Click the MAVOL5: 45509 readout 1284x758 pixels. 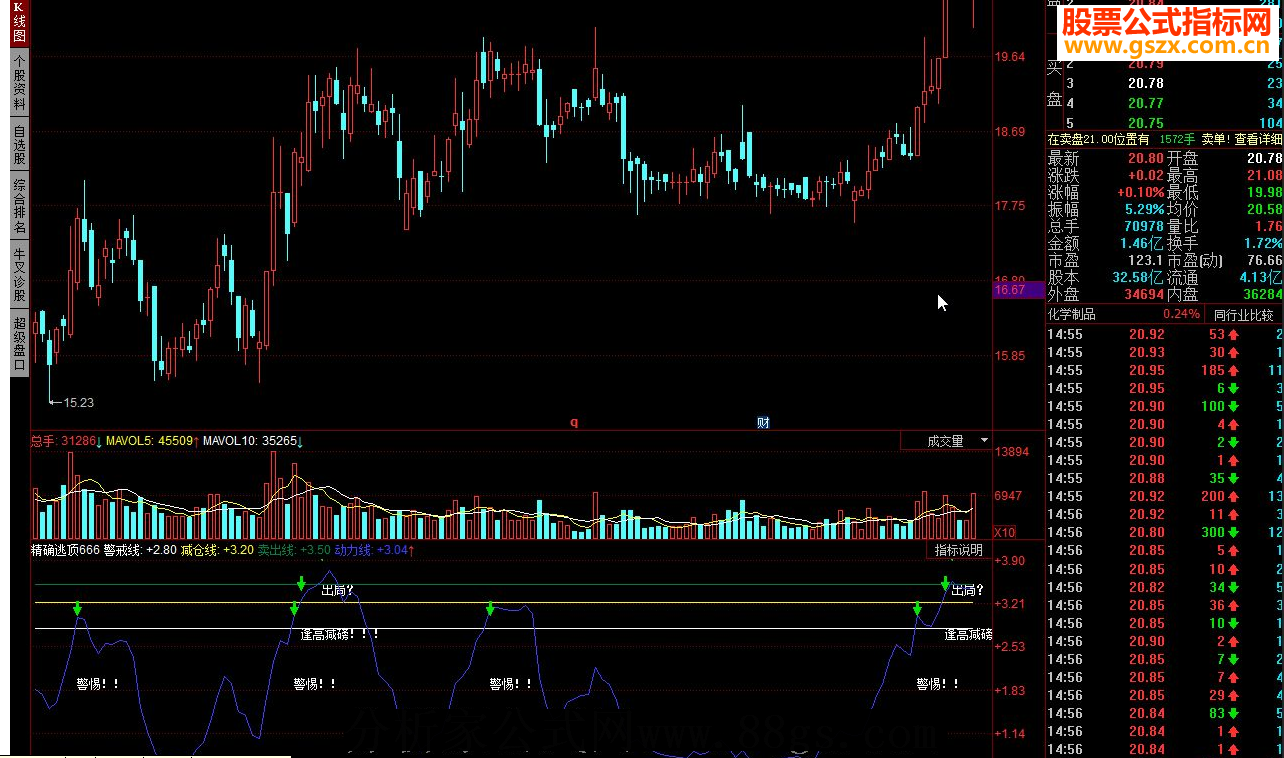coord(152,441)
